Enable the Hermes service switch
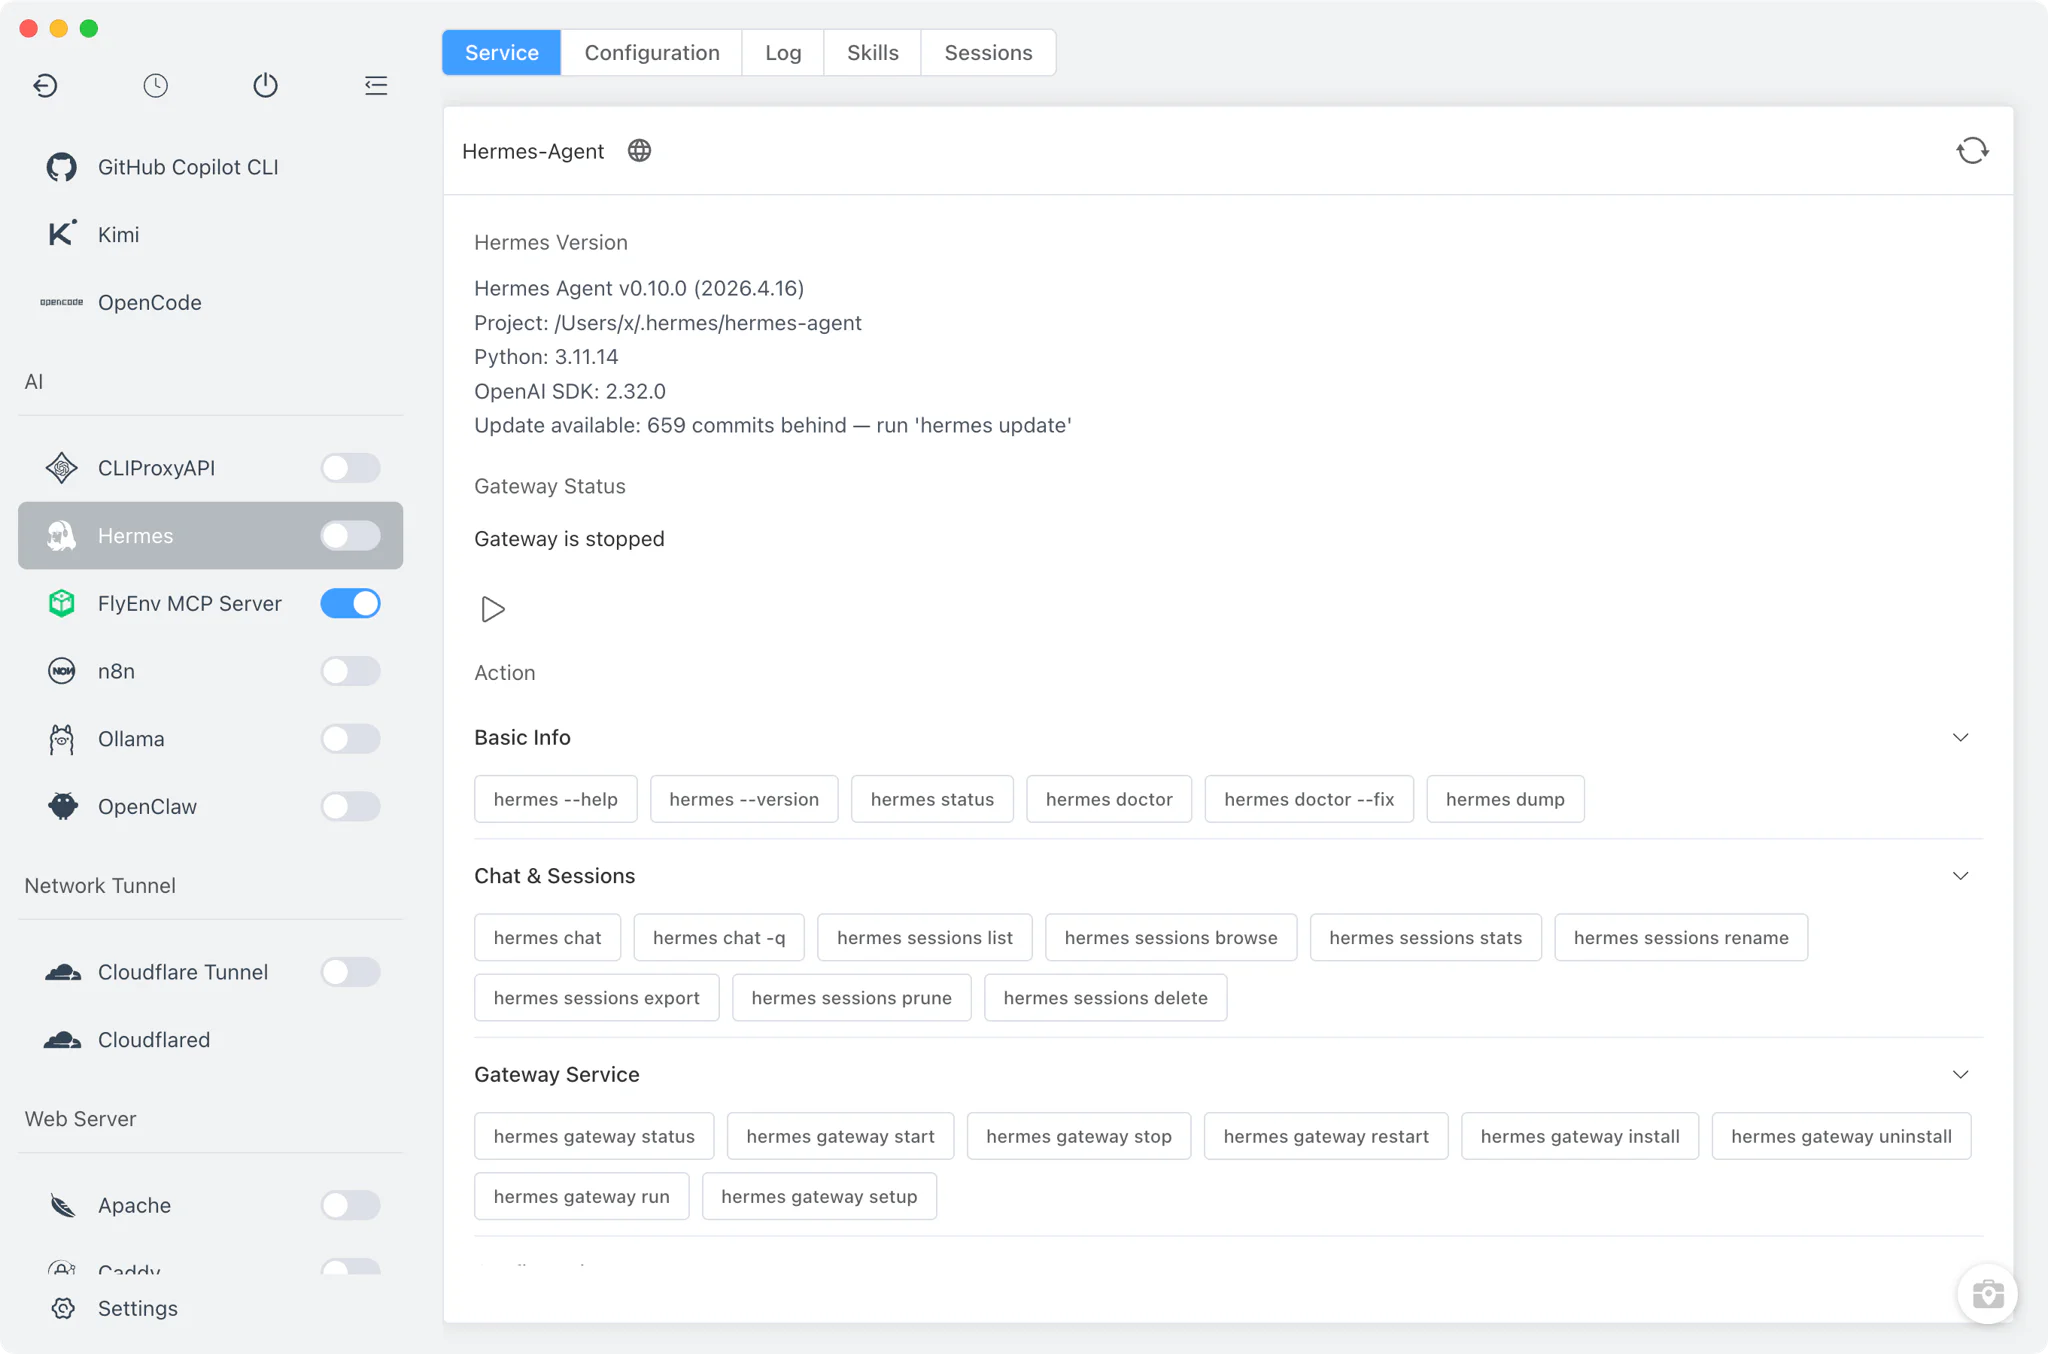Screen dimensions: 2048x1354 tap(350, 536)
